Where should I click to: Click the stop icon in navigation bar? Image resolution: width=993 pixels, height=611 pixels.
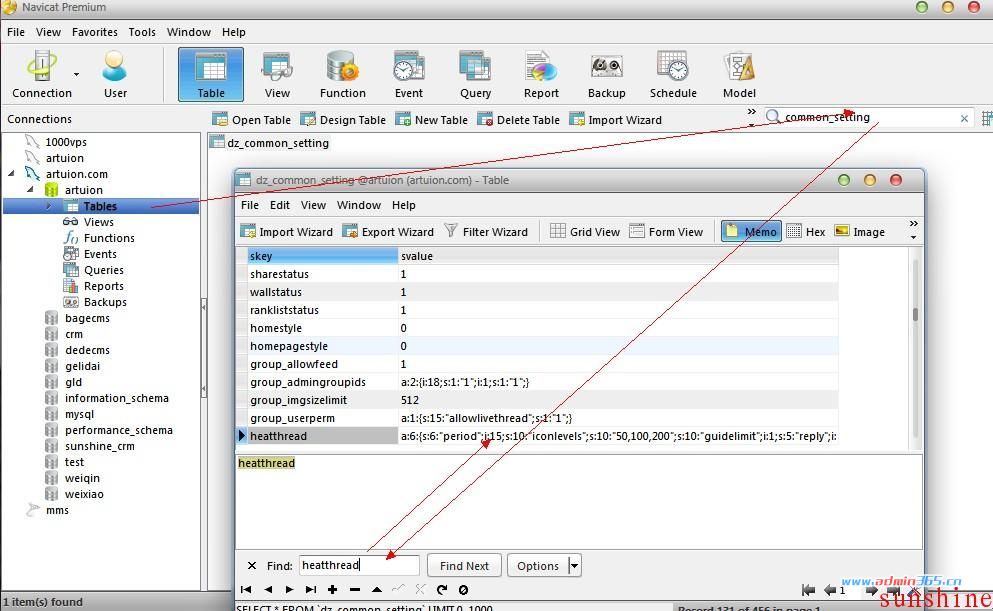point(464,589)
